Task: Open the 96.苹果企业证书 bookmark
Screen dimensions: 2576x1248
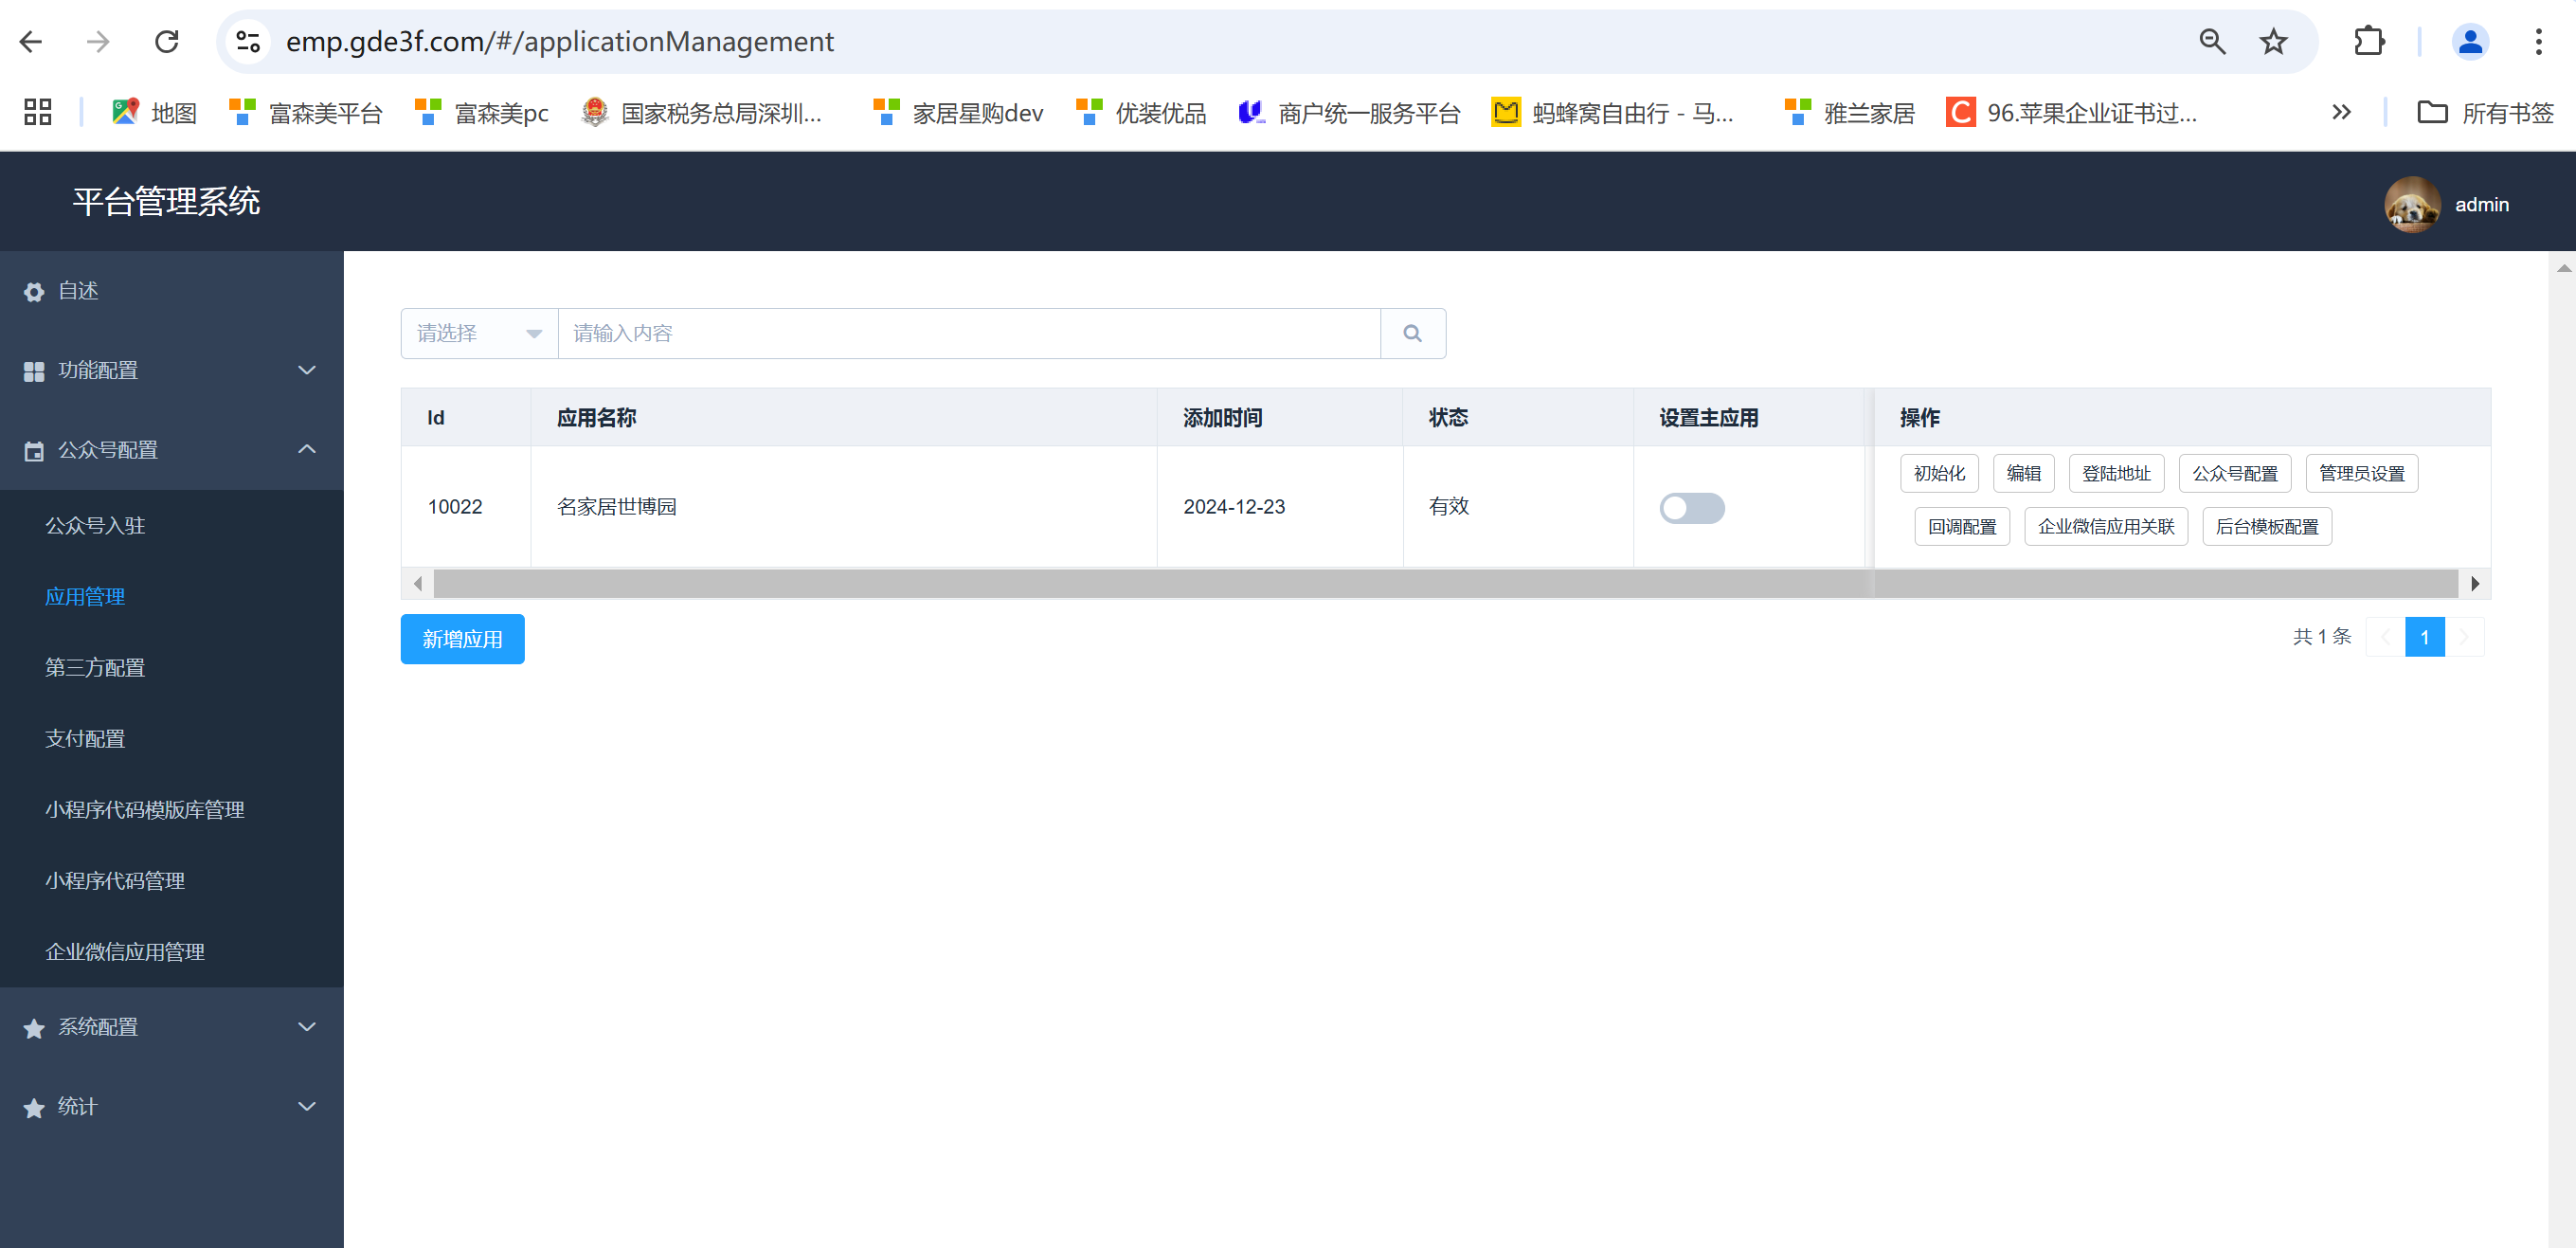Action: [2072, 113]
